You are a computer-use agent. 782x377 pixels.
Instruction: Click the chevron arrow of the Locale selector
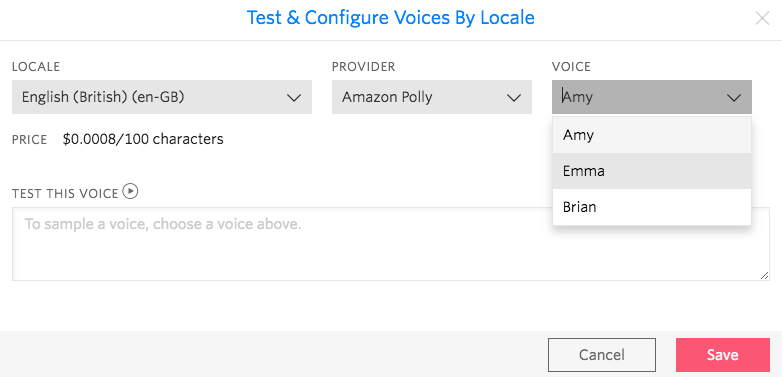pos(294,97)
